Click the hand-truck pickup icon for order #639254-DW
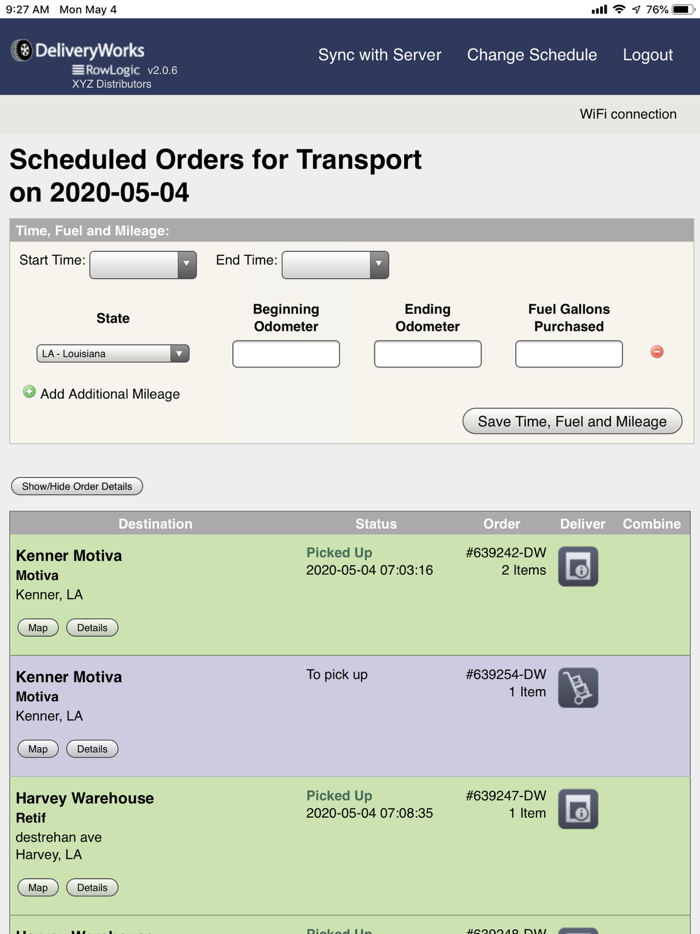The height and width of the screenshot is (934, 700). tap(578, 687)
